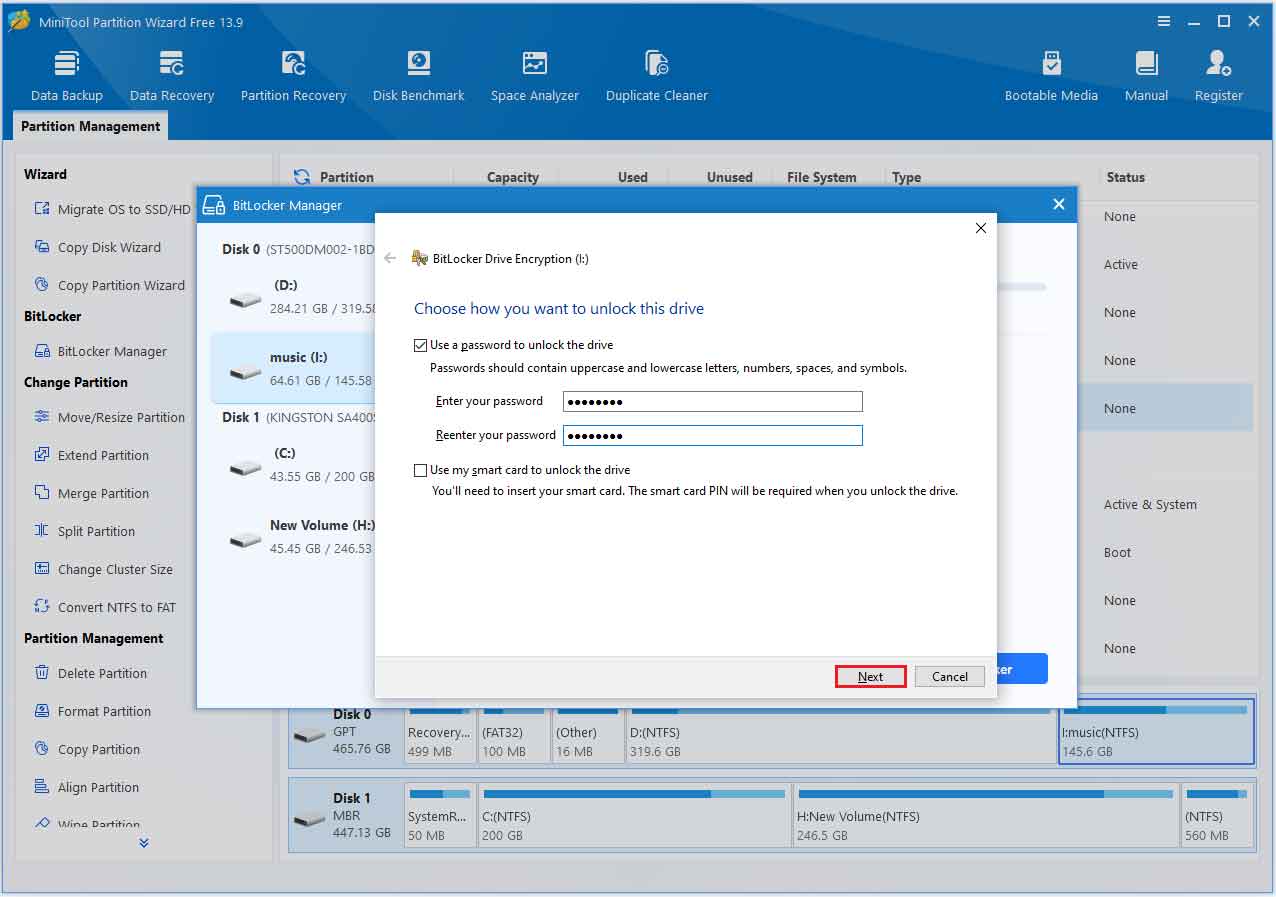Select Delete Partition
1276x897 pixels.
(x=91, y=673)
